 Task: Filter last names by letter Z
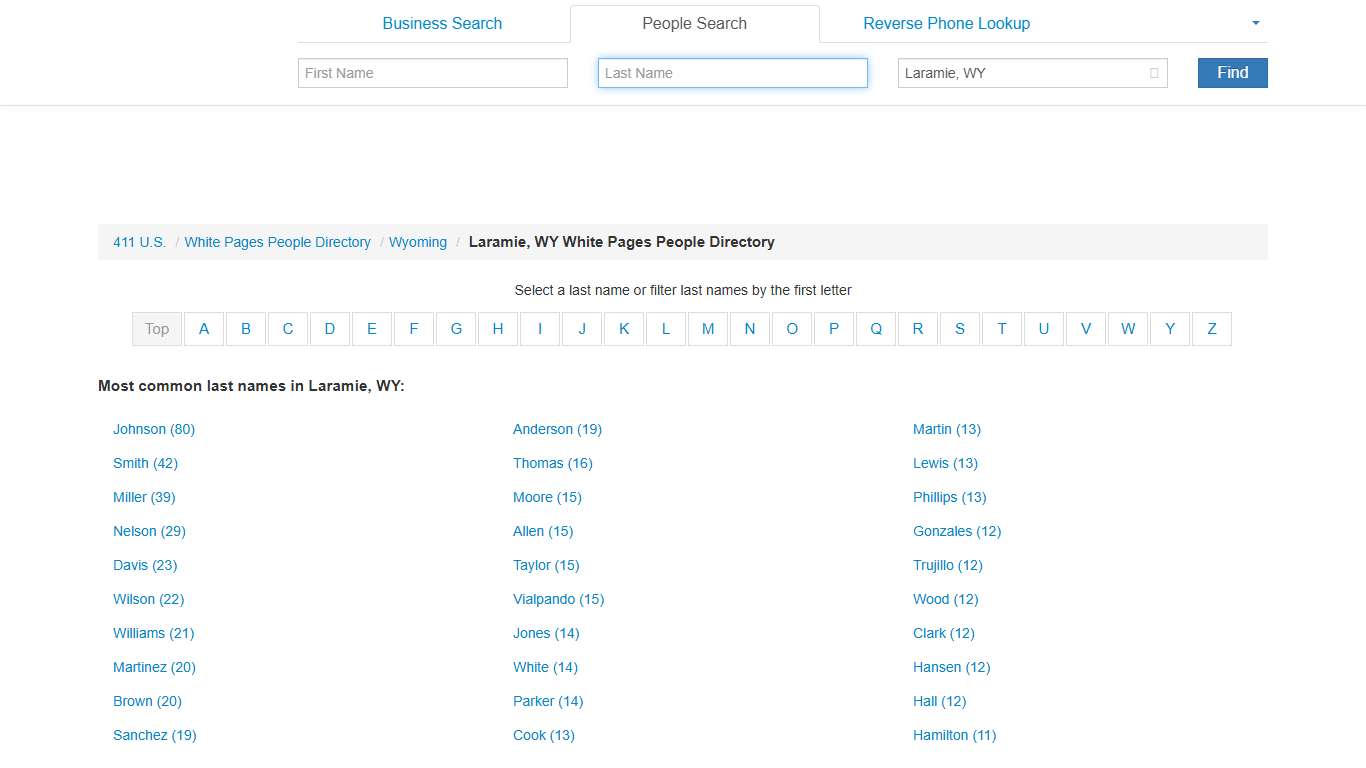pos(1211,329)
